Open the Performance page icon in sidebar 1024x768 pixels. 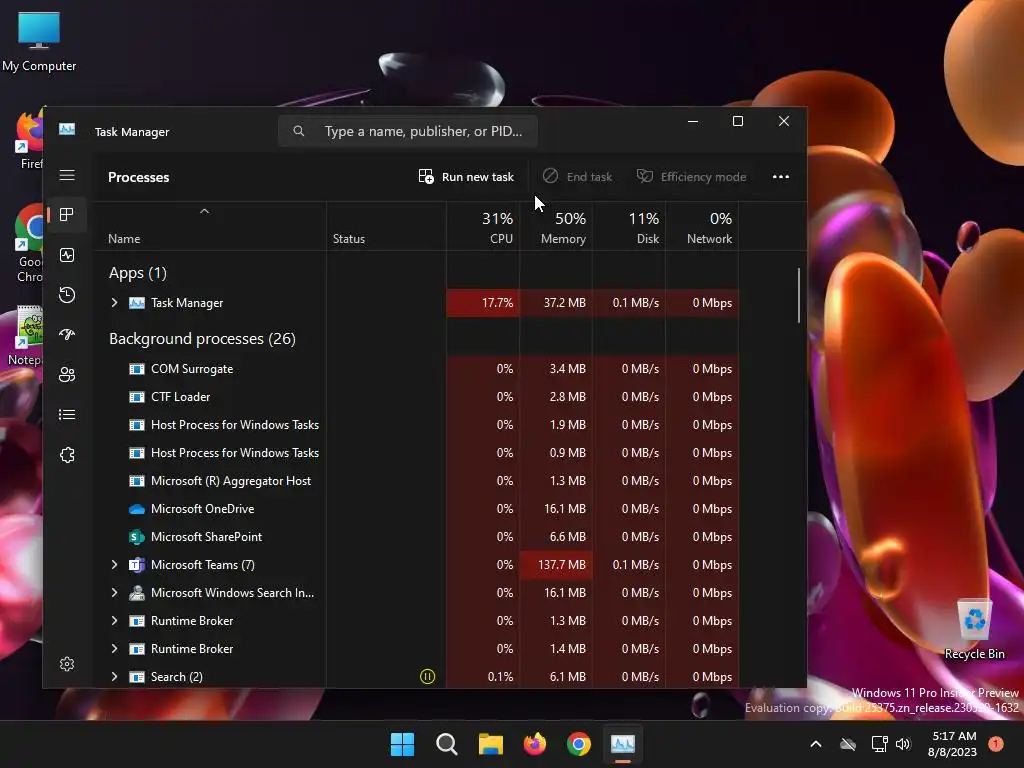67,255
